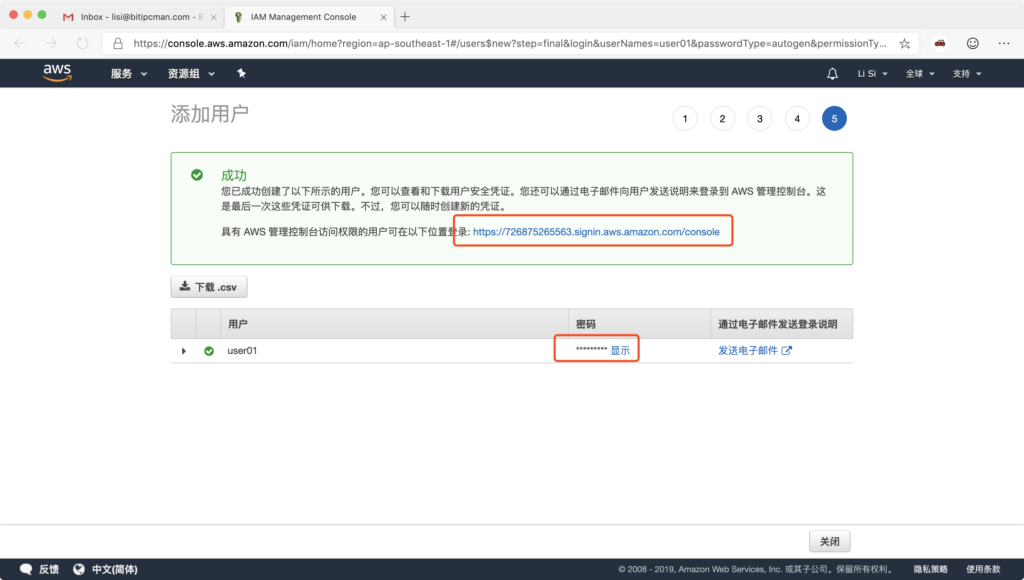Viewport: 1024px width, 580px height.
Task: Click the browser URL address bar
Action: point(509,44)
